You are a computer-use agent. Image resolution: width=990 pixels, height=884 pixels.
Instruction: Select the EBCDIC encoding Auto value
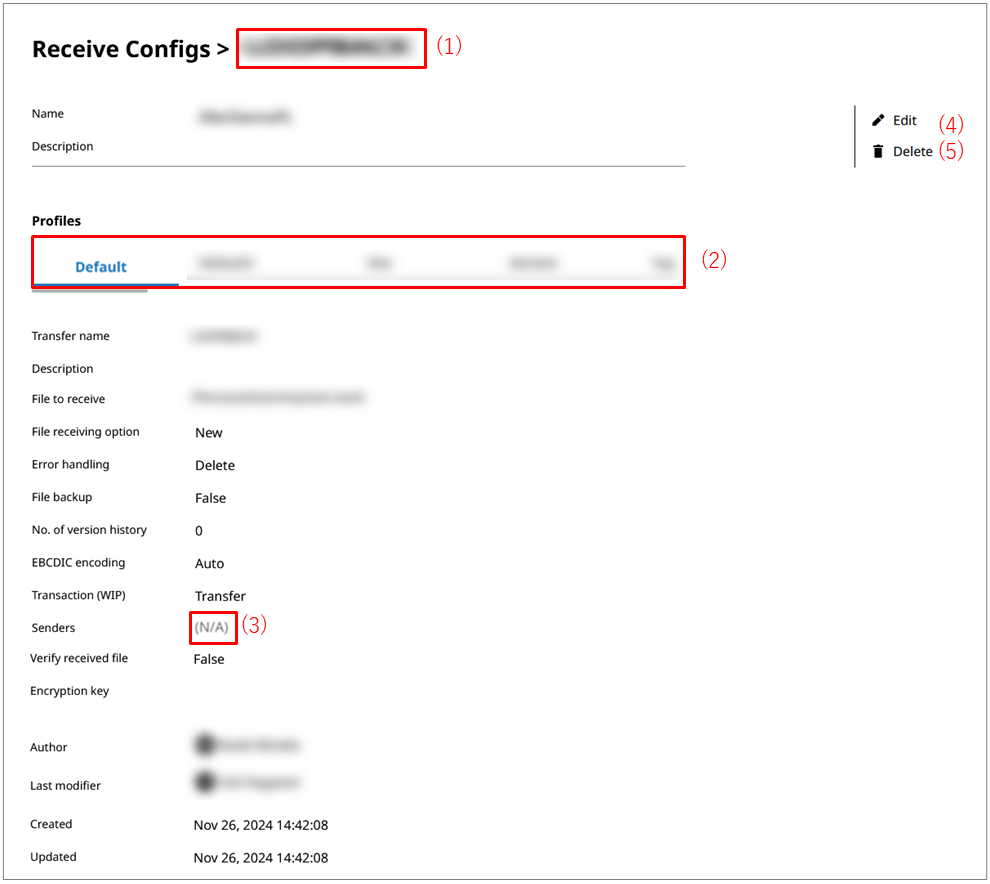pyautogui.click(x=210, y=564)
